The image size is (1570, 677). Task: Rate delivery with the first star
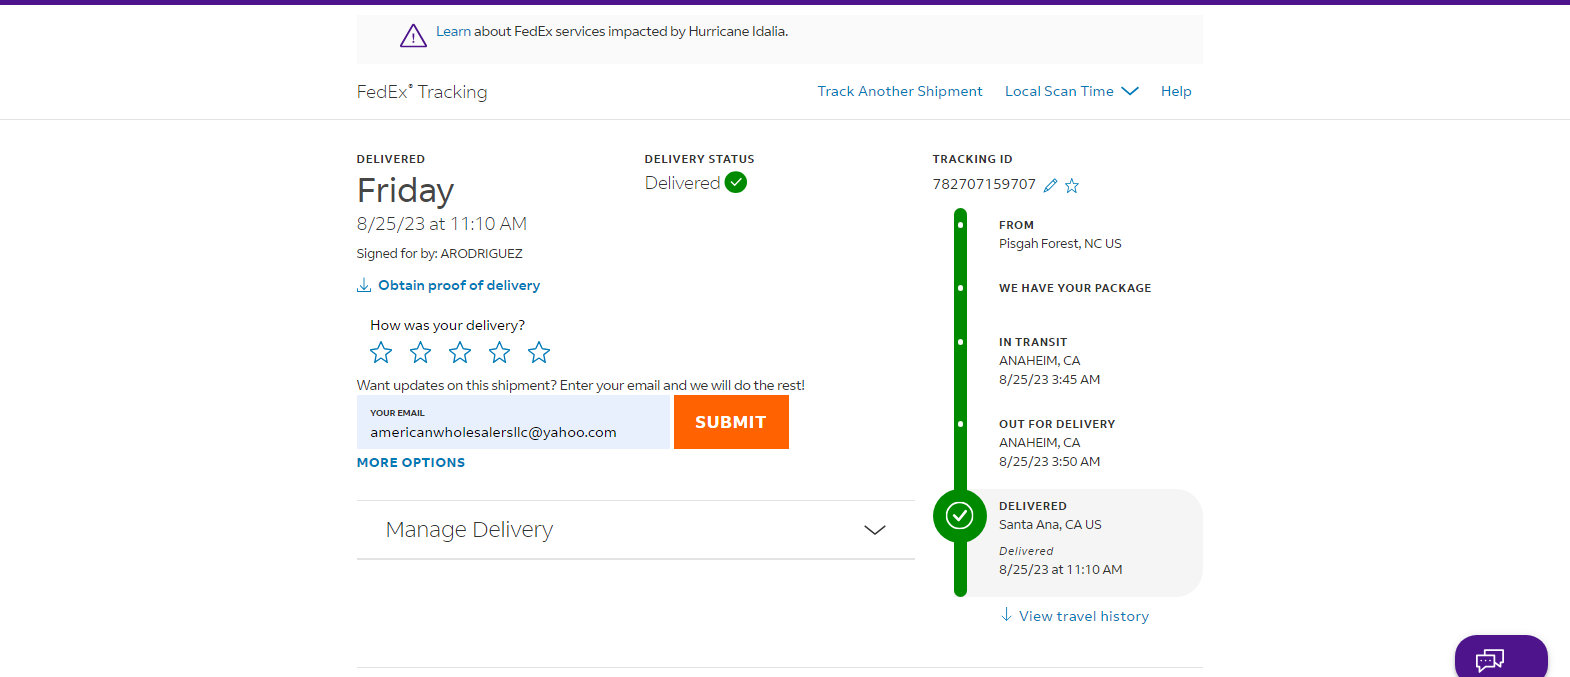tap(381, 352)
